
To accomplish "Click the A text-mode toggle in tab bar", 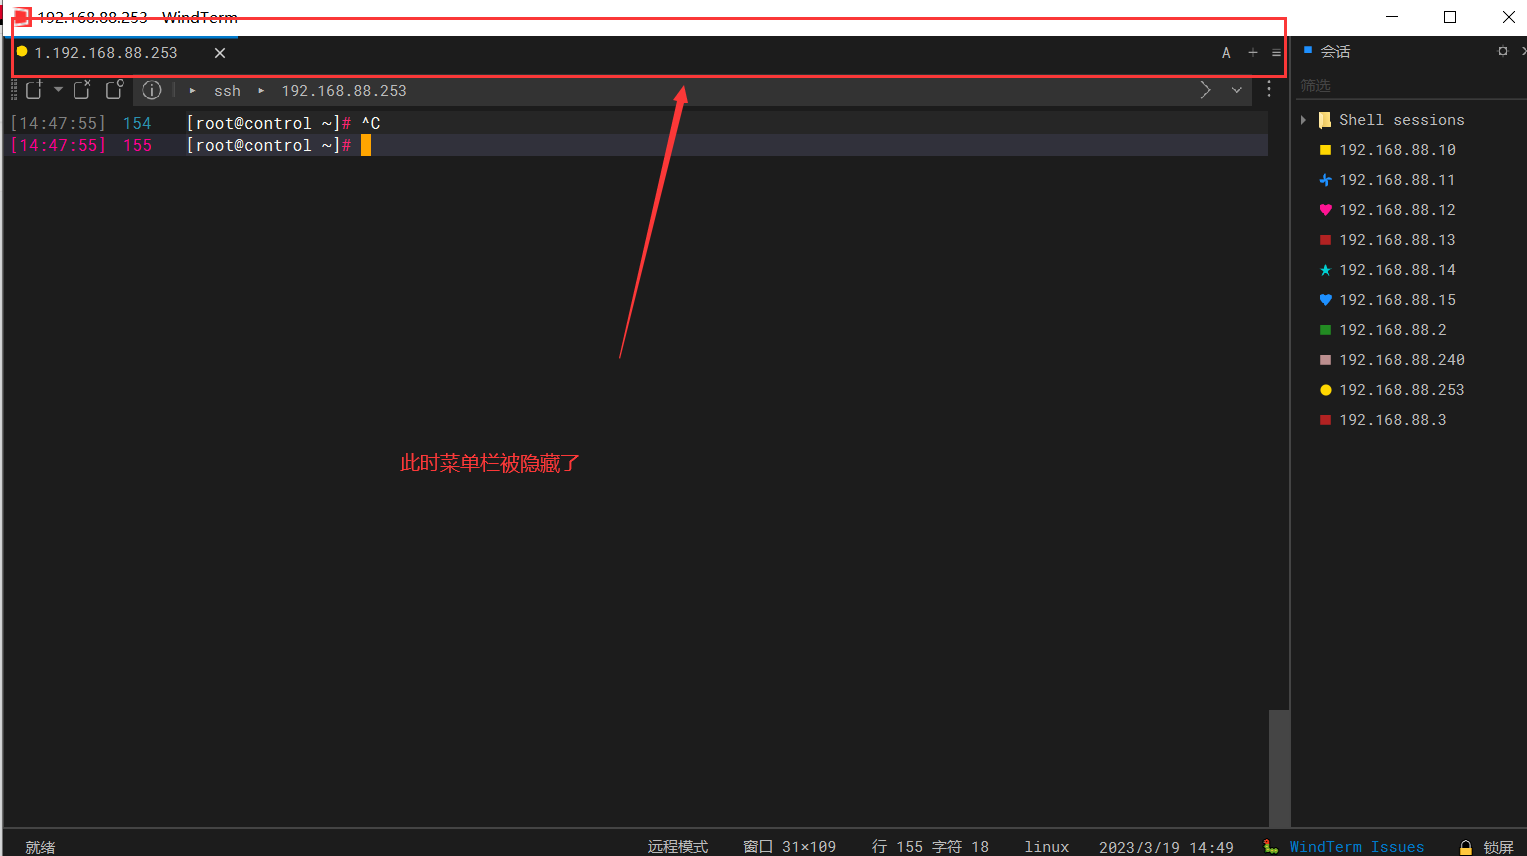I will [x=1226, y=52].
